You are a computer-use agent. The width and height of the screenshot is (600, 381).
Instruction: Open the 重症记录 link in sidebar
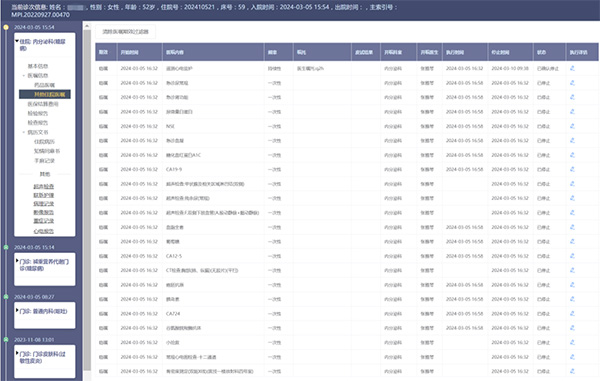pos(44,221)
